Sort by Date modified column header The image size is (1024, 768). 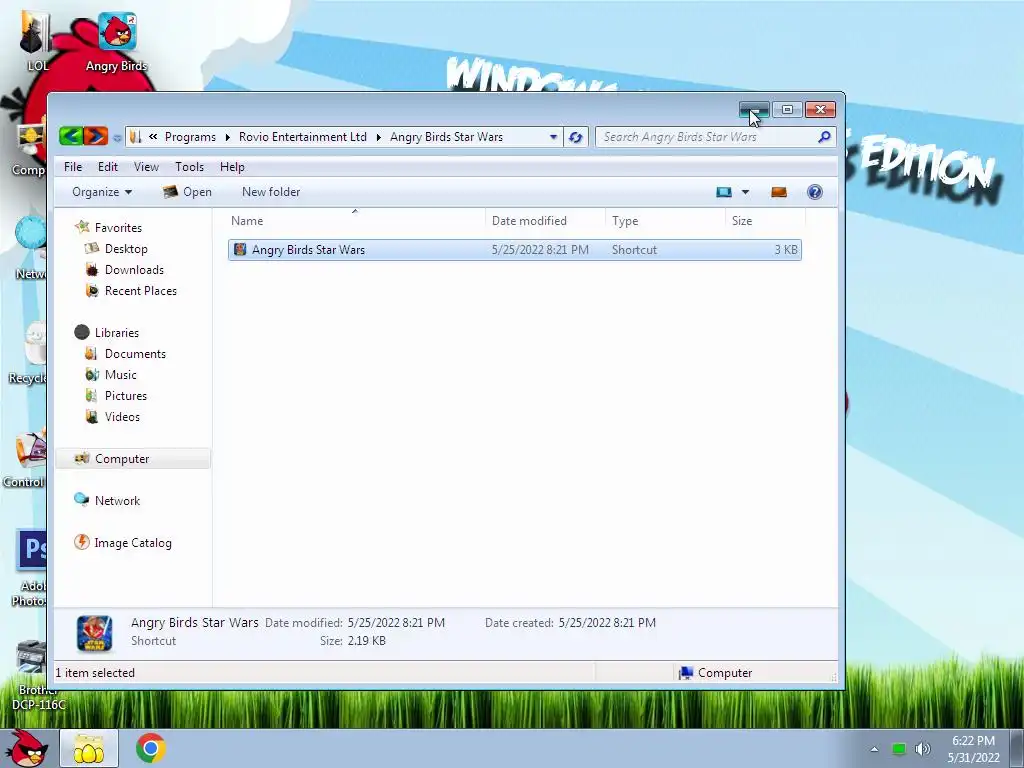click(545, 221)
